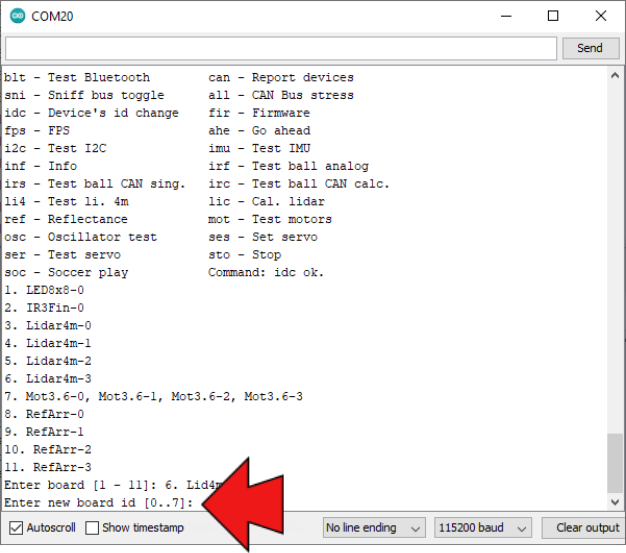
Task: Close the COM20 serial monitor window
Action: 600,16
